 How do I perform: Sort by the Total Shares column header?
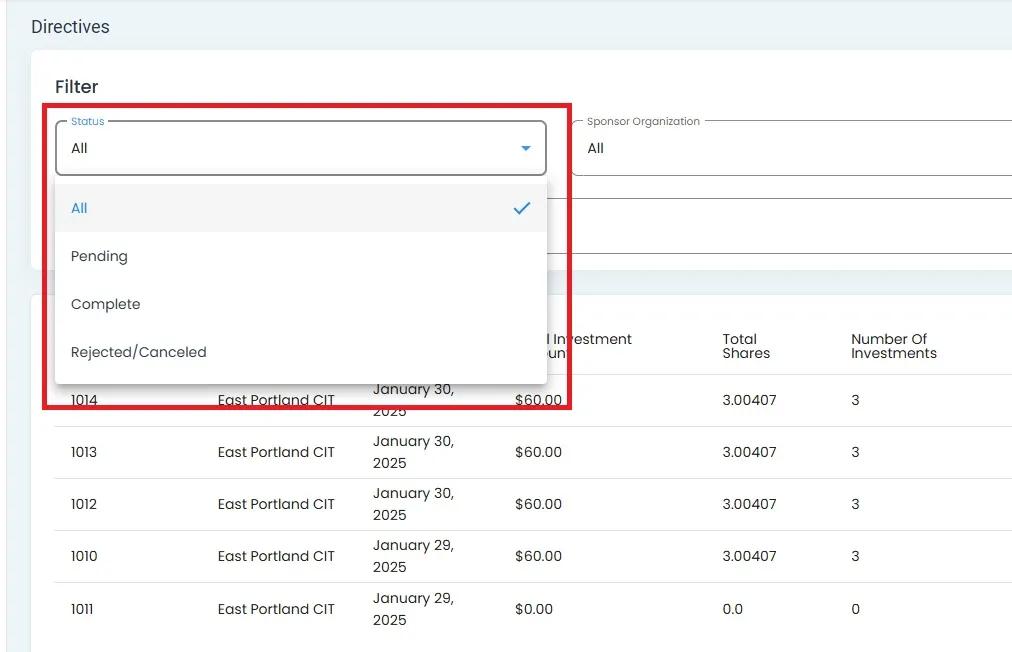746,346
